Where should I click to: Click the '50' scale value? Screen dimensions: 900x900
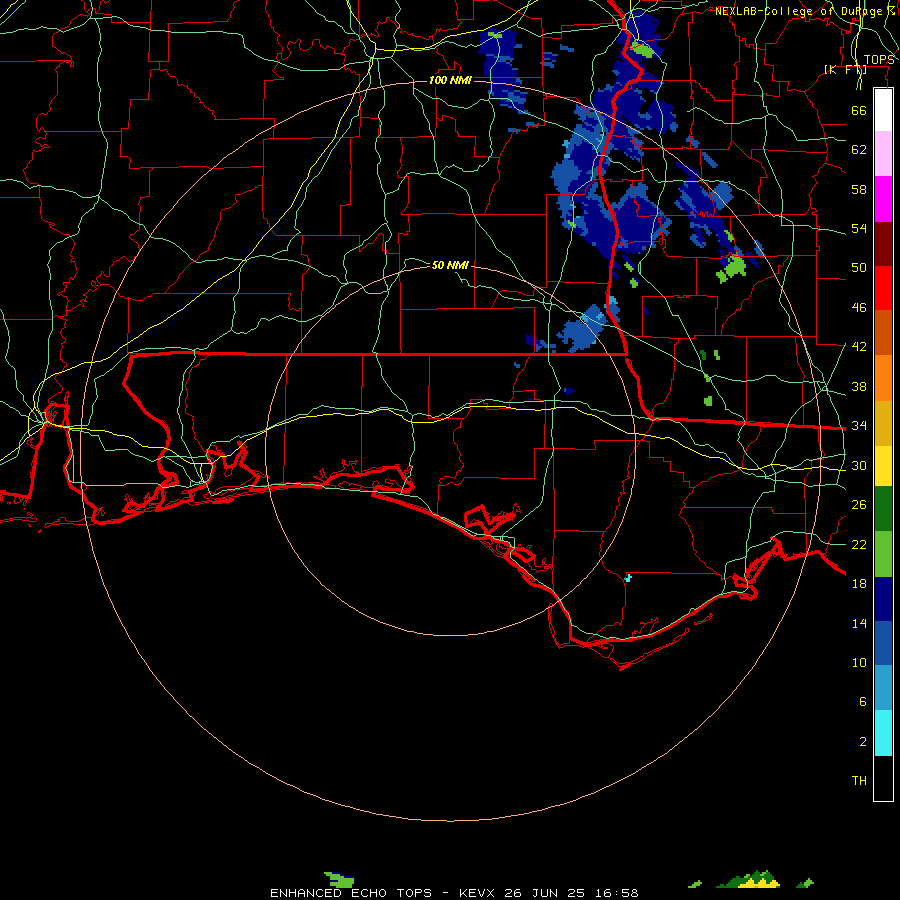(x=859, y=268)
